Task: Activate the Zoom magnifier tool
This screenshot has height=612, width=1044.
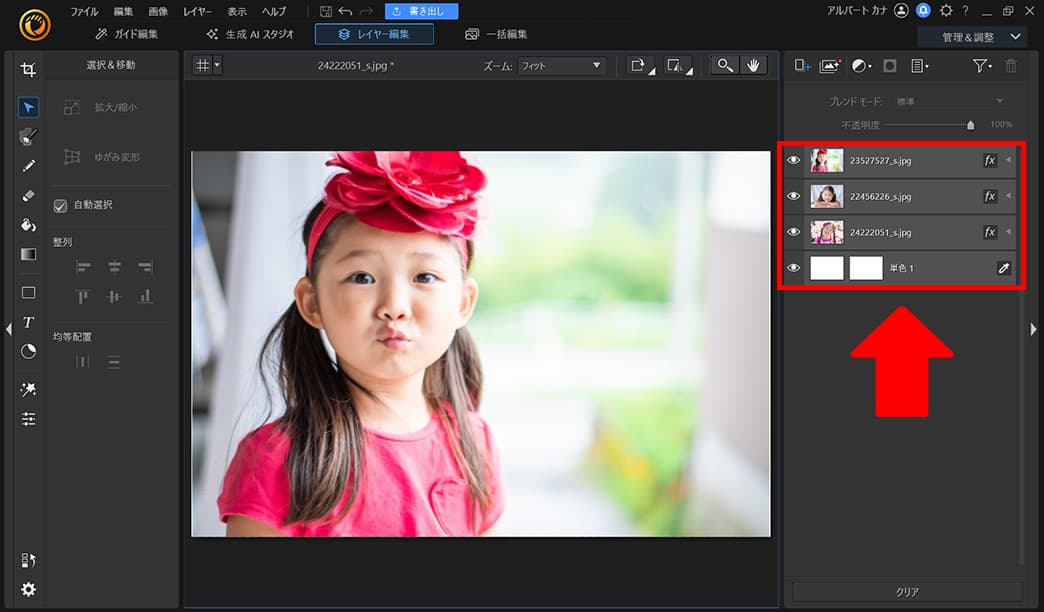Action: tap(725, 66)
